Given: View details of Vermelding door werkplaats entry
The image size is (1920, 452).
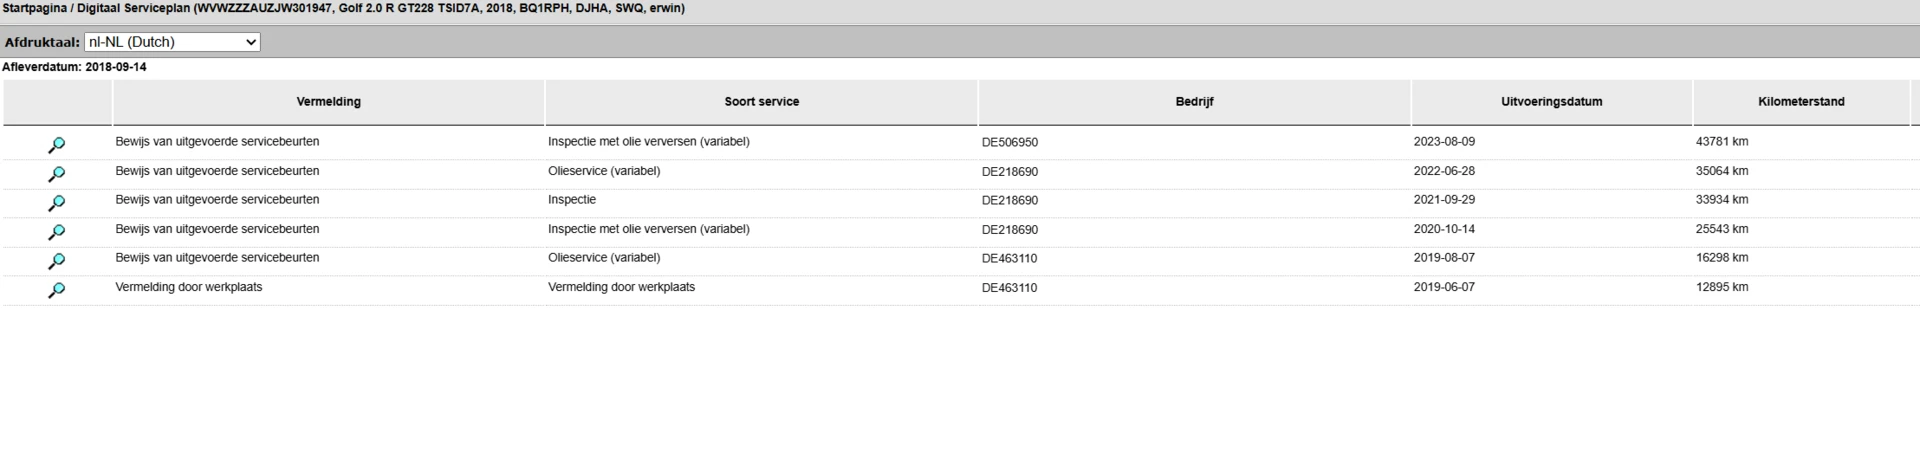Looking at the screenshot, I should pyautogui.click(x=57, y=290).
